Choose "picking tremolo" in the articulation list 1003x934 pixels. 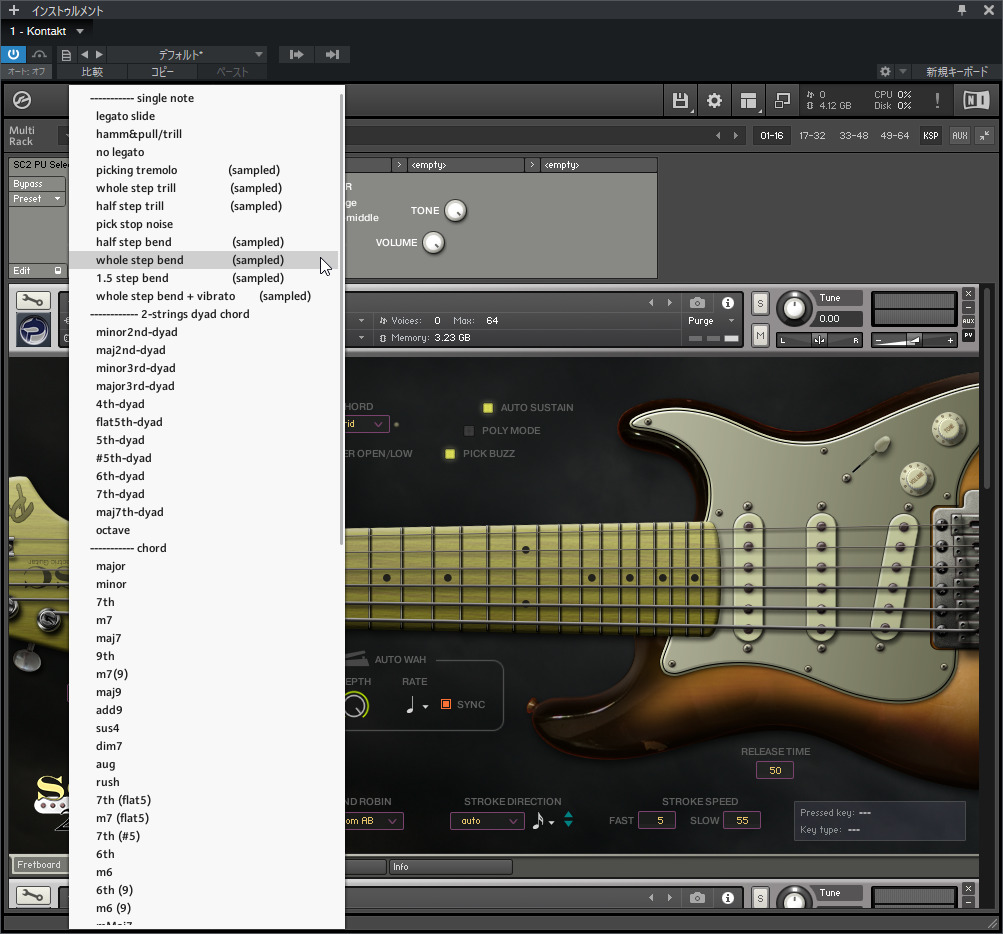pyautogui.click(x=136, y=170)
